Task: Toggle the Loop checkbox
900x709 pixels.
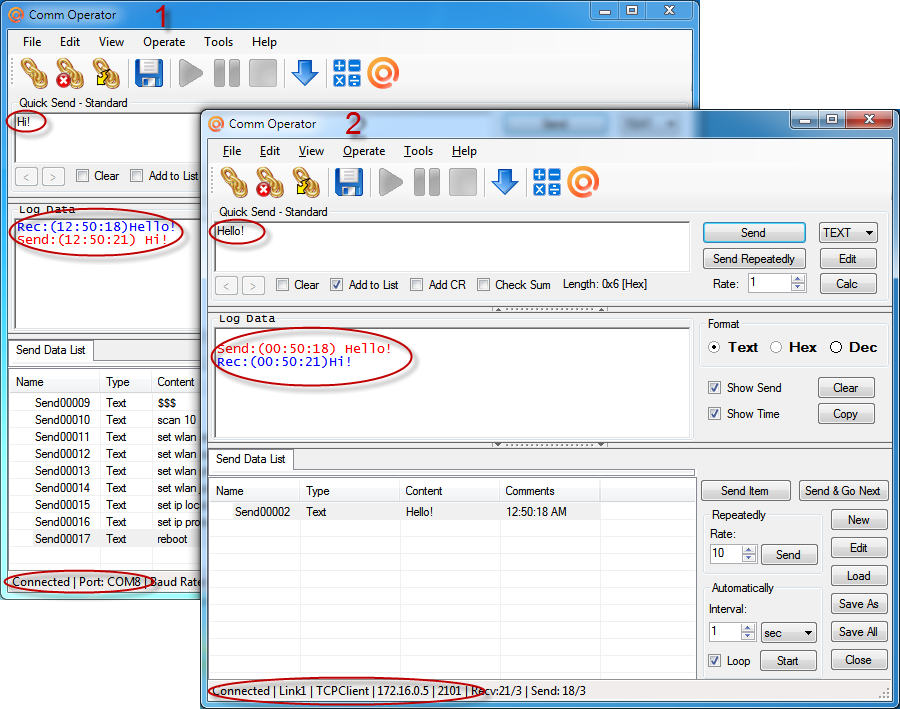Action: [714, 660]
